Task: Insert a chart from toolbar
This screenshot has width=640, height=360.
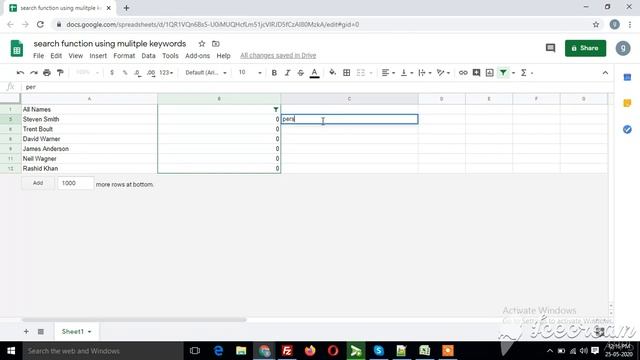Action: [x=489, y=73]
